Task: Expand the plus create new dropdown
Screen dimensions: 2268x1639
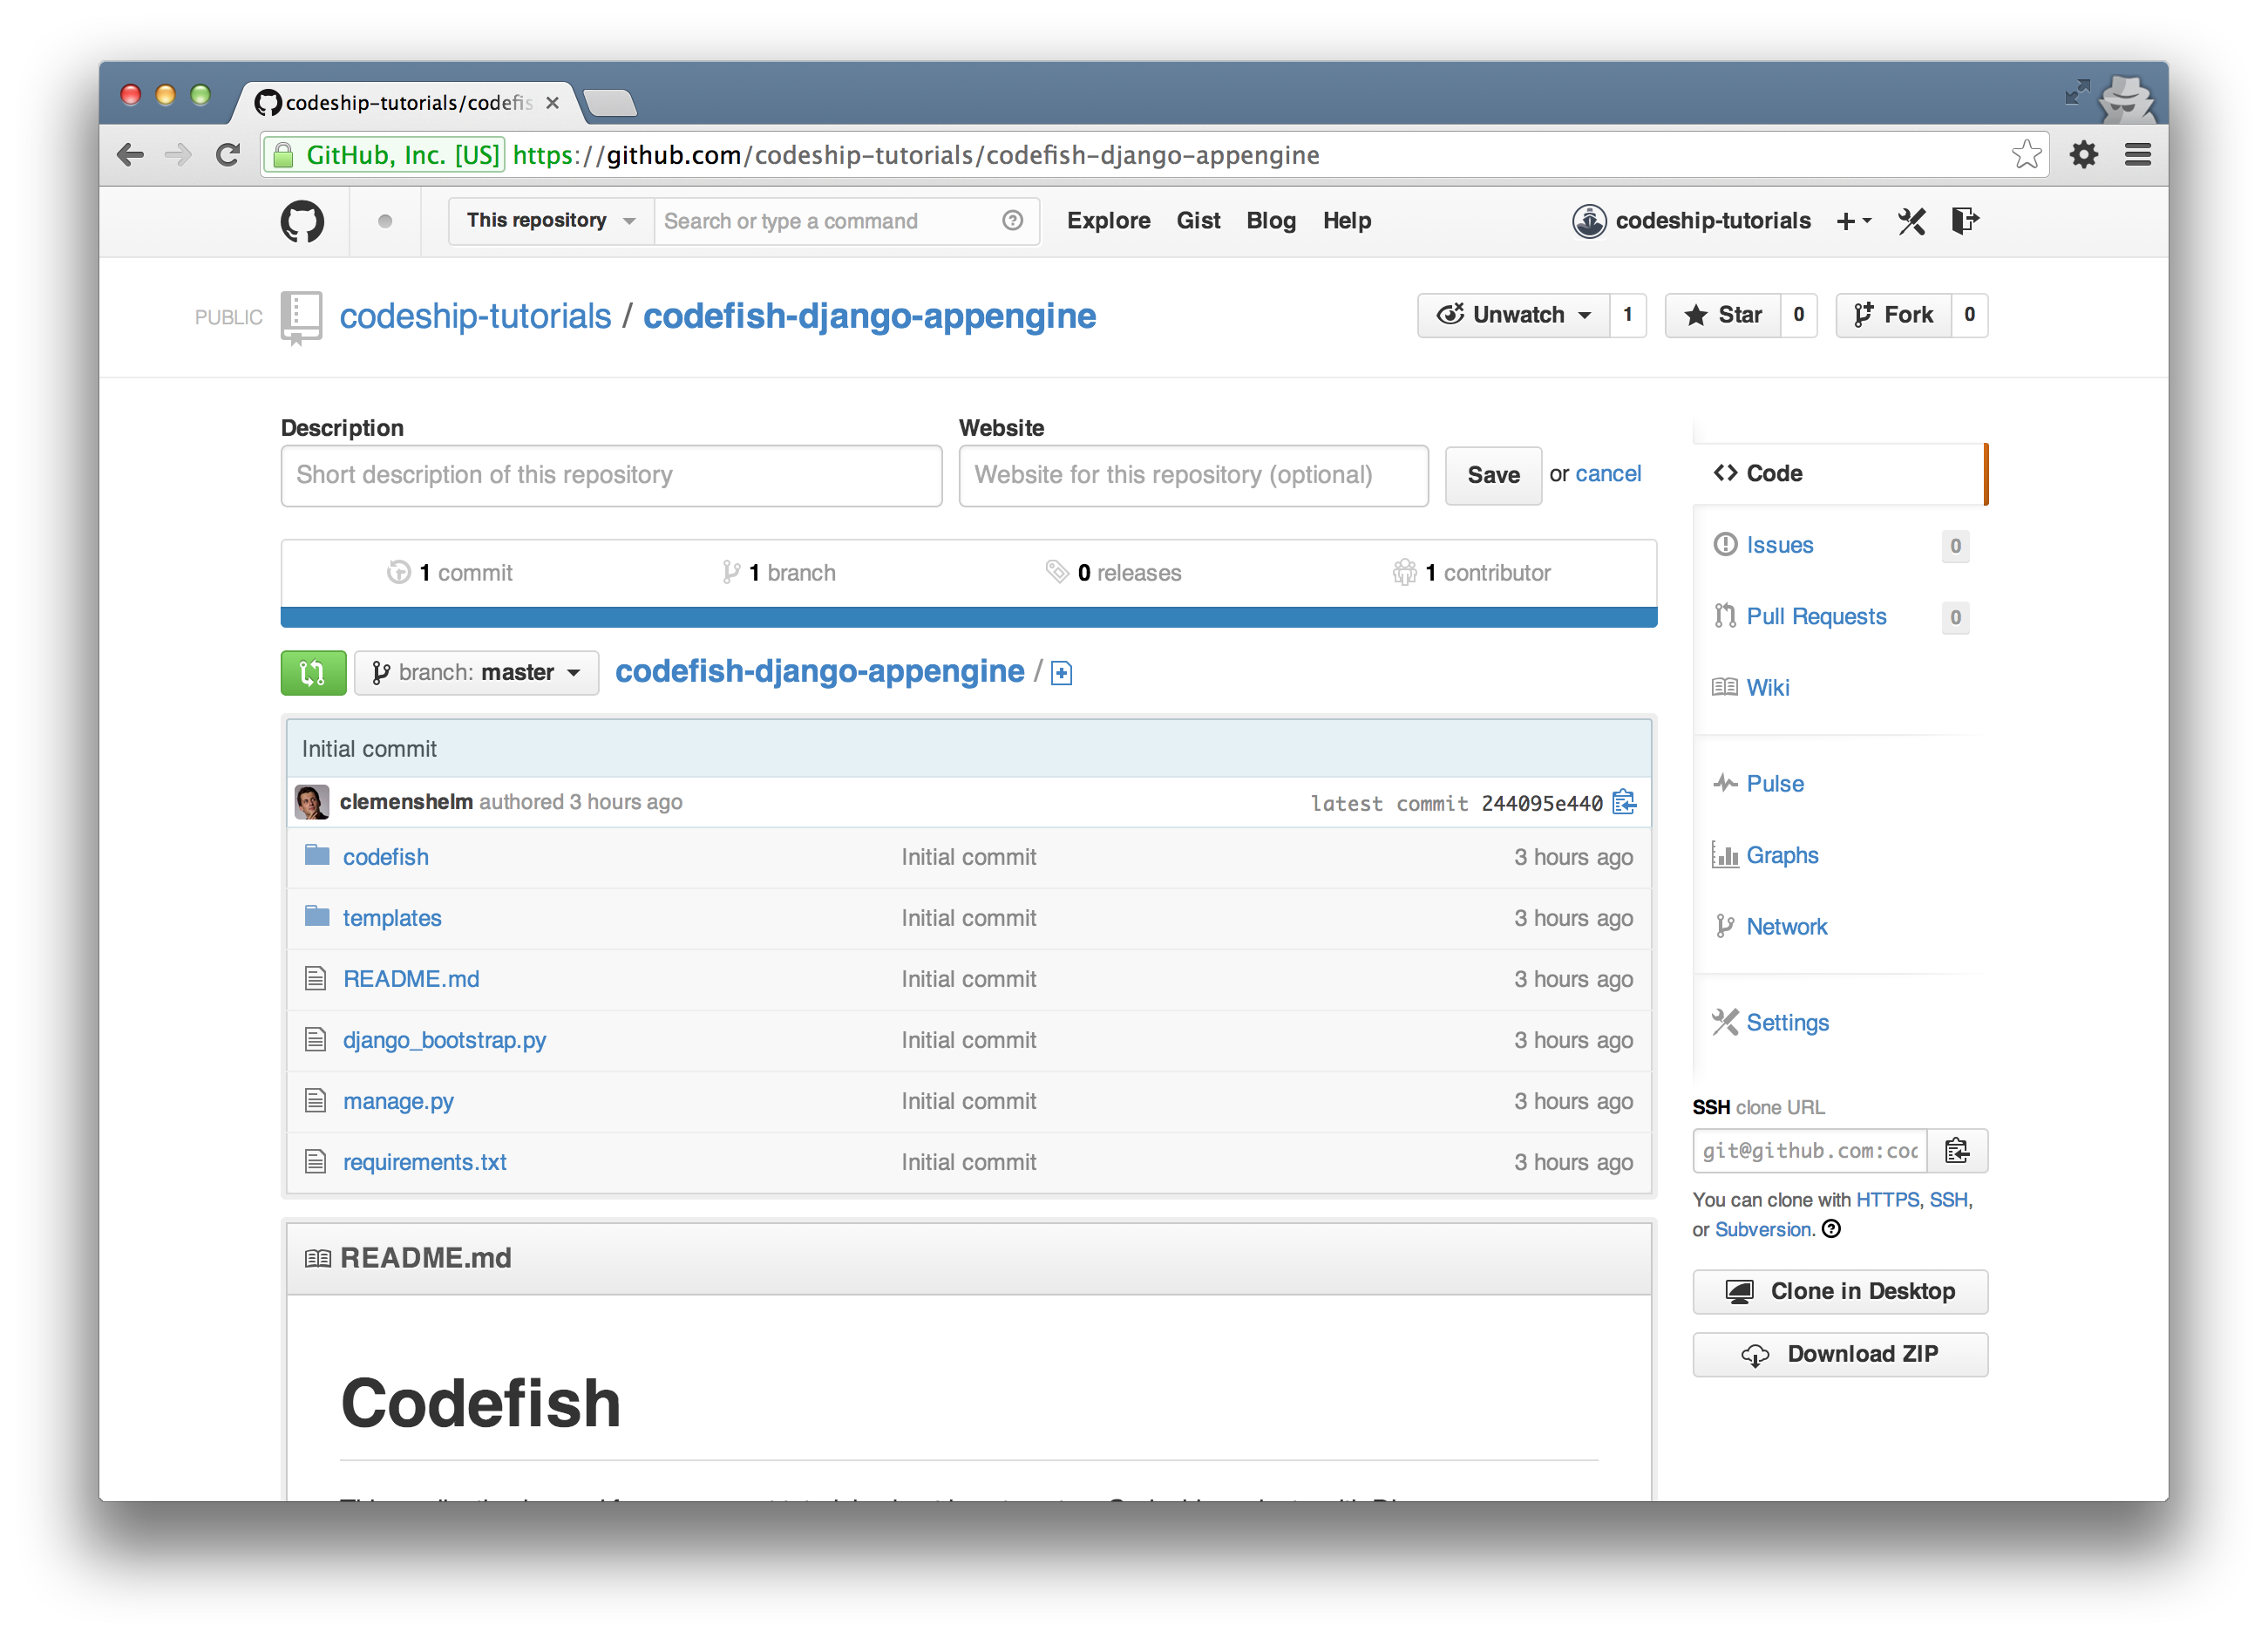Action: pyautogui.click(x=1853, y=221)
